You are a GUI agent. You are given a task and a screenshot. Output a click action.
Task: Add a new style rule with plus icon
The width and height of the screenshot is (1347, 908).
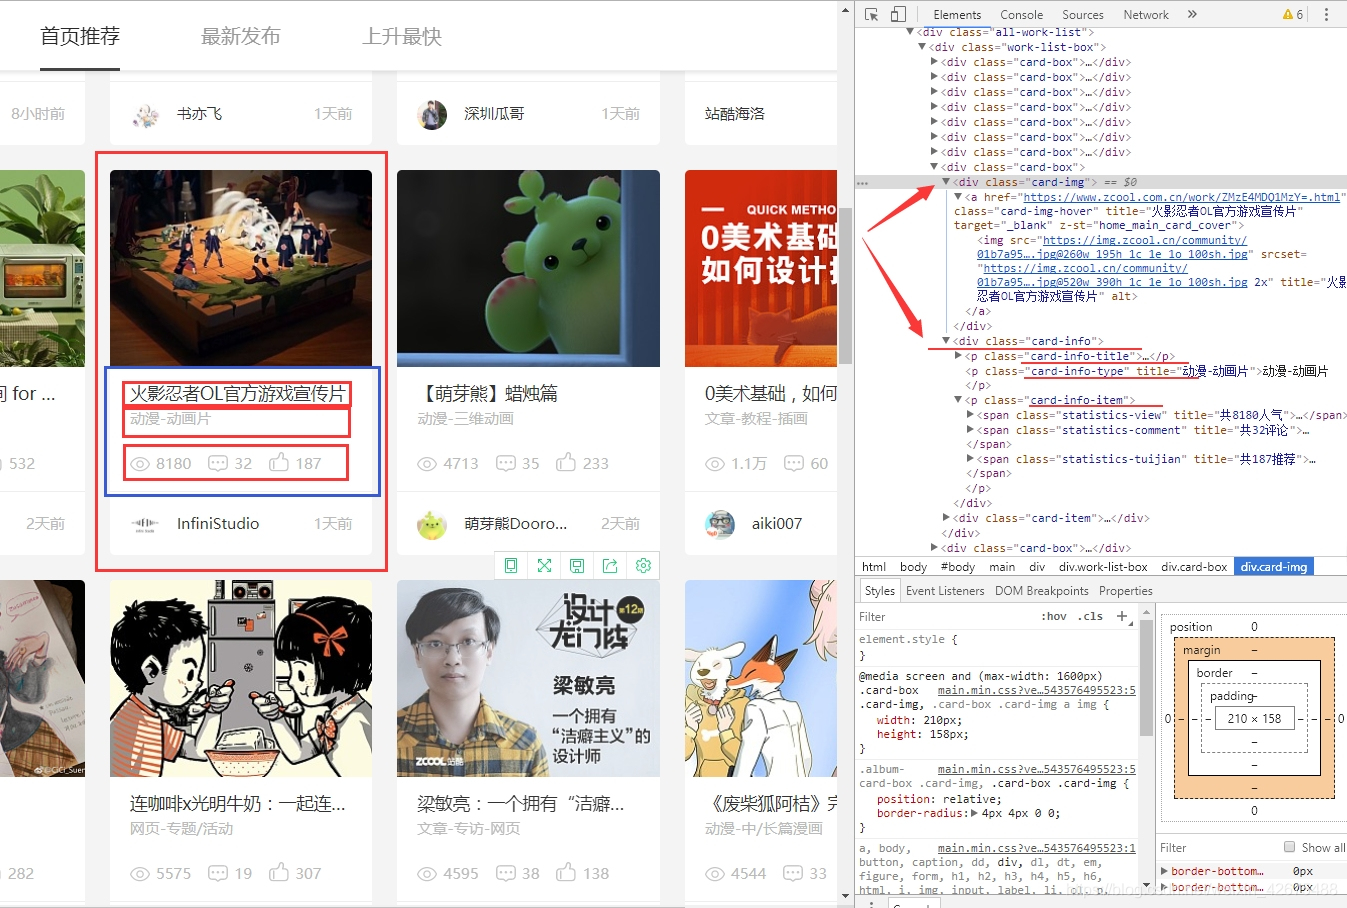(1121, 616)
